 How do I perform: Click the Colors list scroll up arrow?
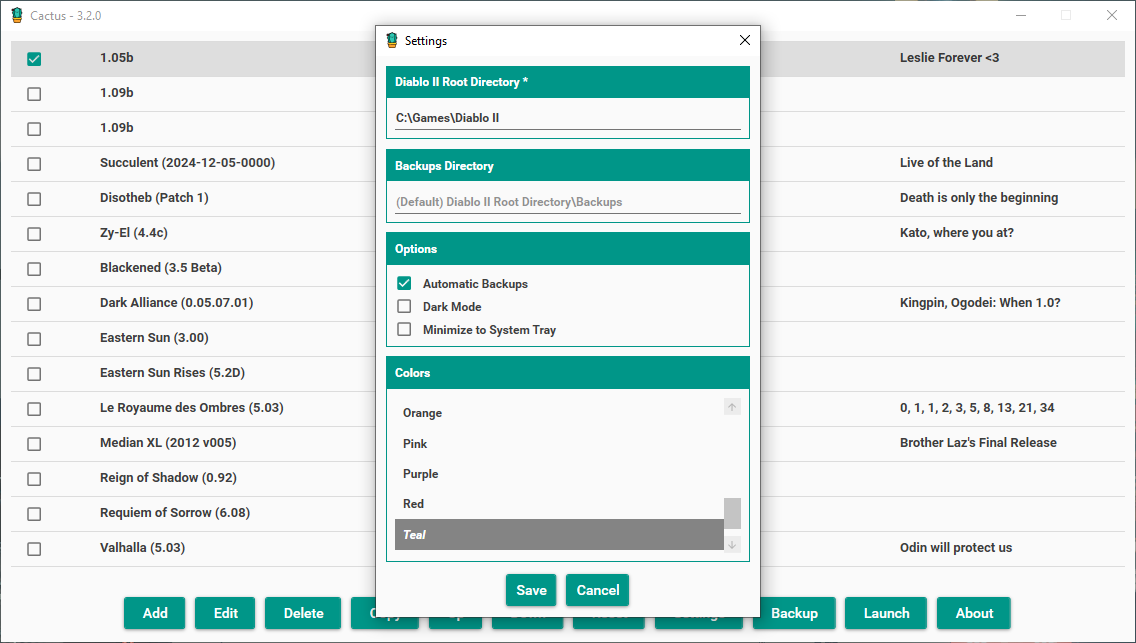point(732,407)
